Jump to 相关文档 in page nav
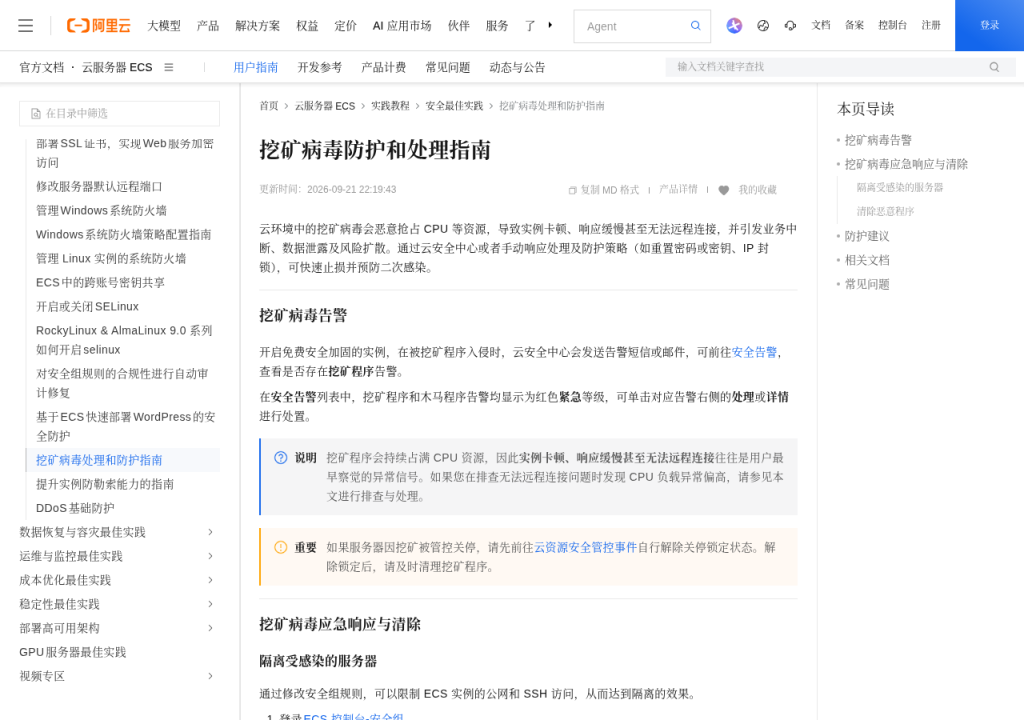1024x720 pixels. pos(867,261)
